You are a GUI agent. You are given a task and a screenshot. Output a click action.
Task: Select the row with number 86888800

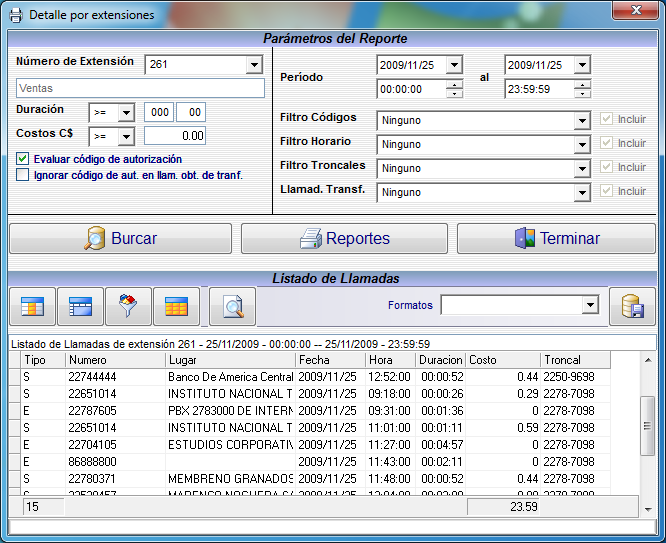310,462
